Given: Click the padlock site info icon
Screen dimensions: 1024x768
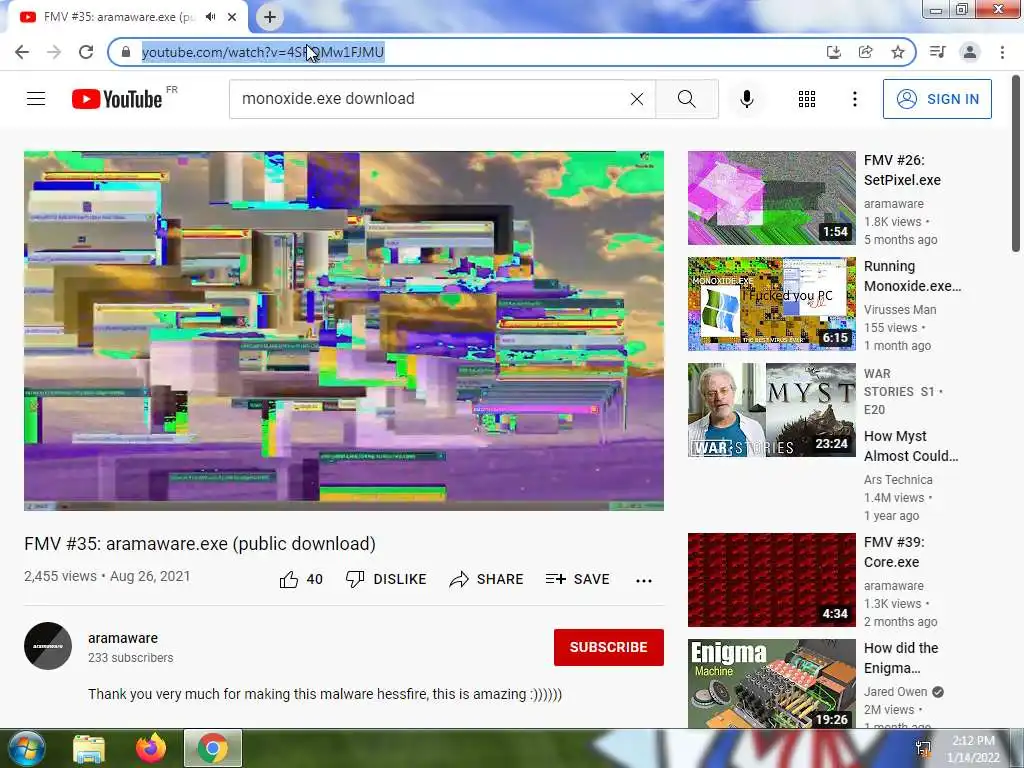Looking at the screenshot, I should click(126, 52).
